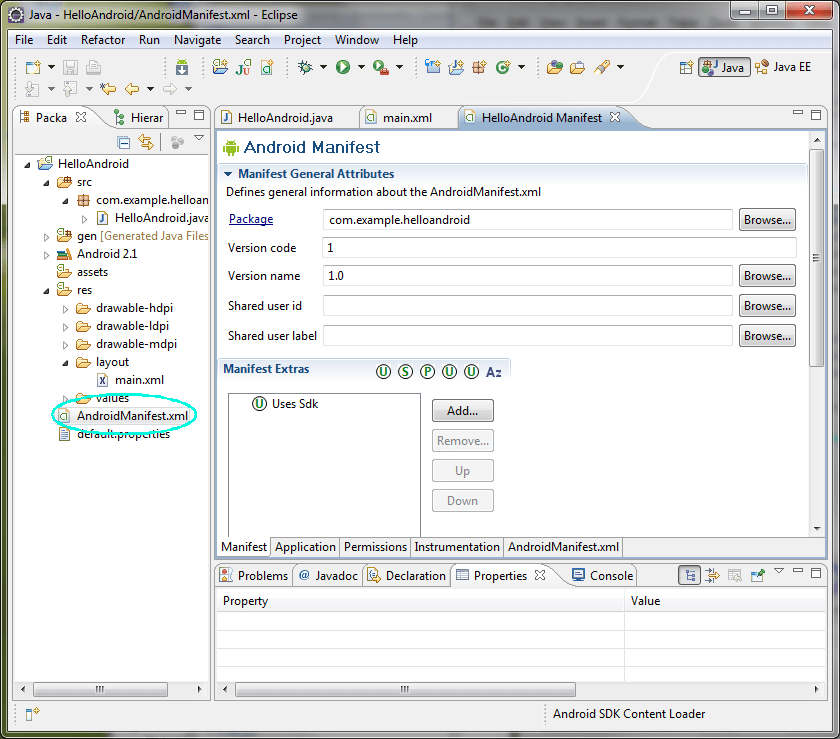Screen dimensions: 840x739
Task: Click New Android Project wizard icon
Action: point(220,67)
